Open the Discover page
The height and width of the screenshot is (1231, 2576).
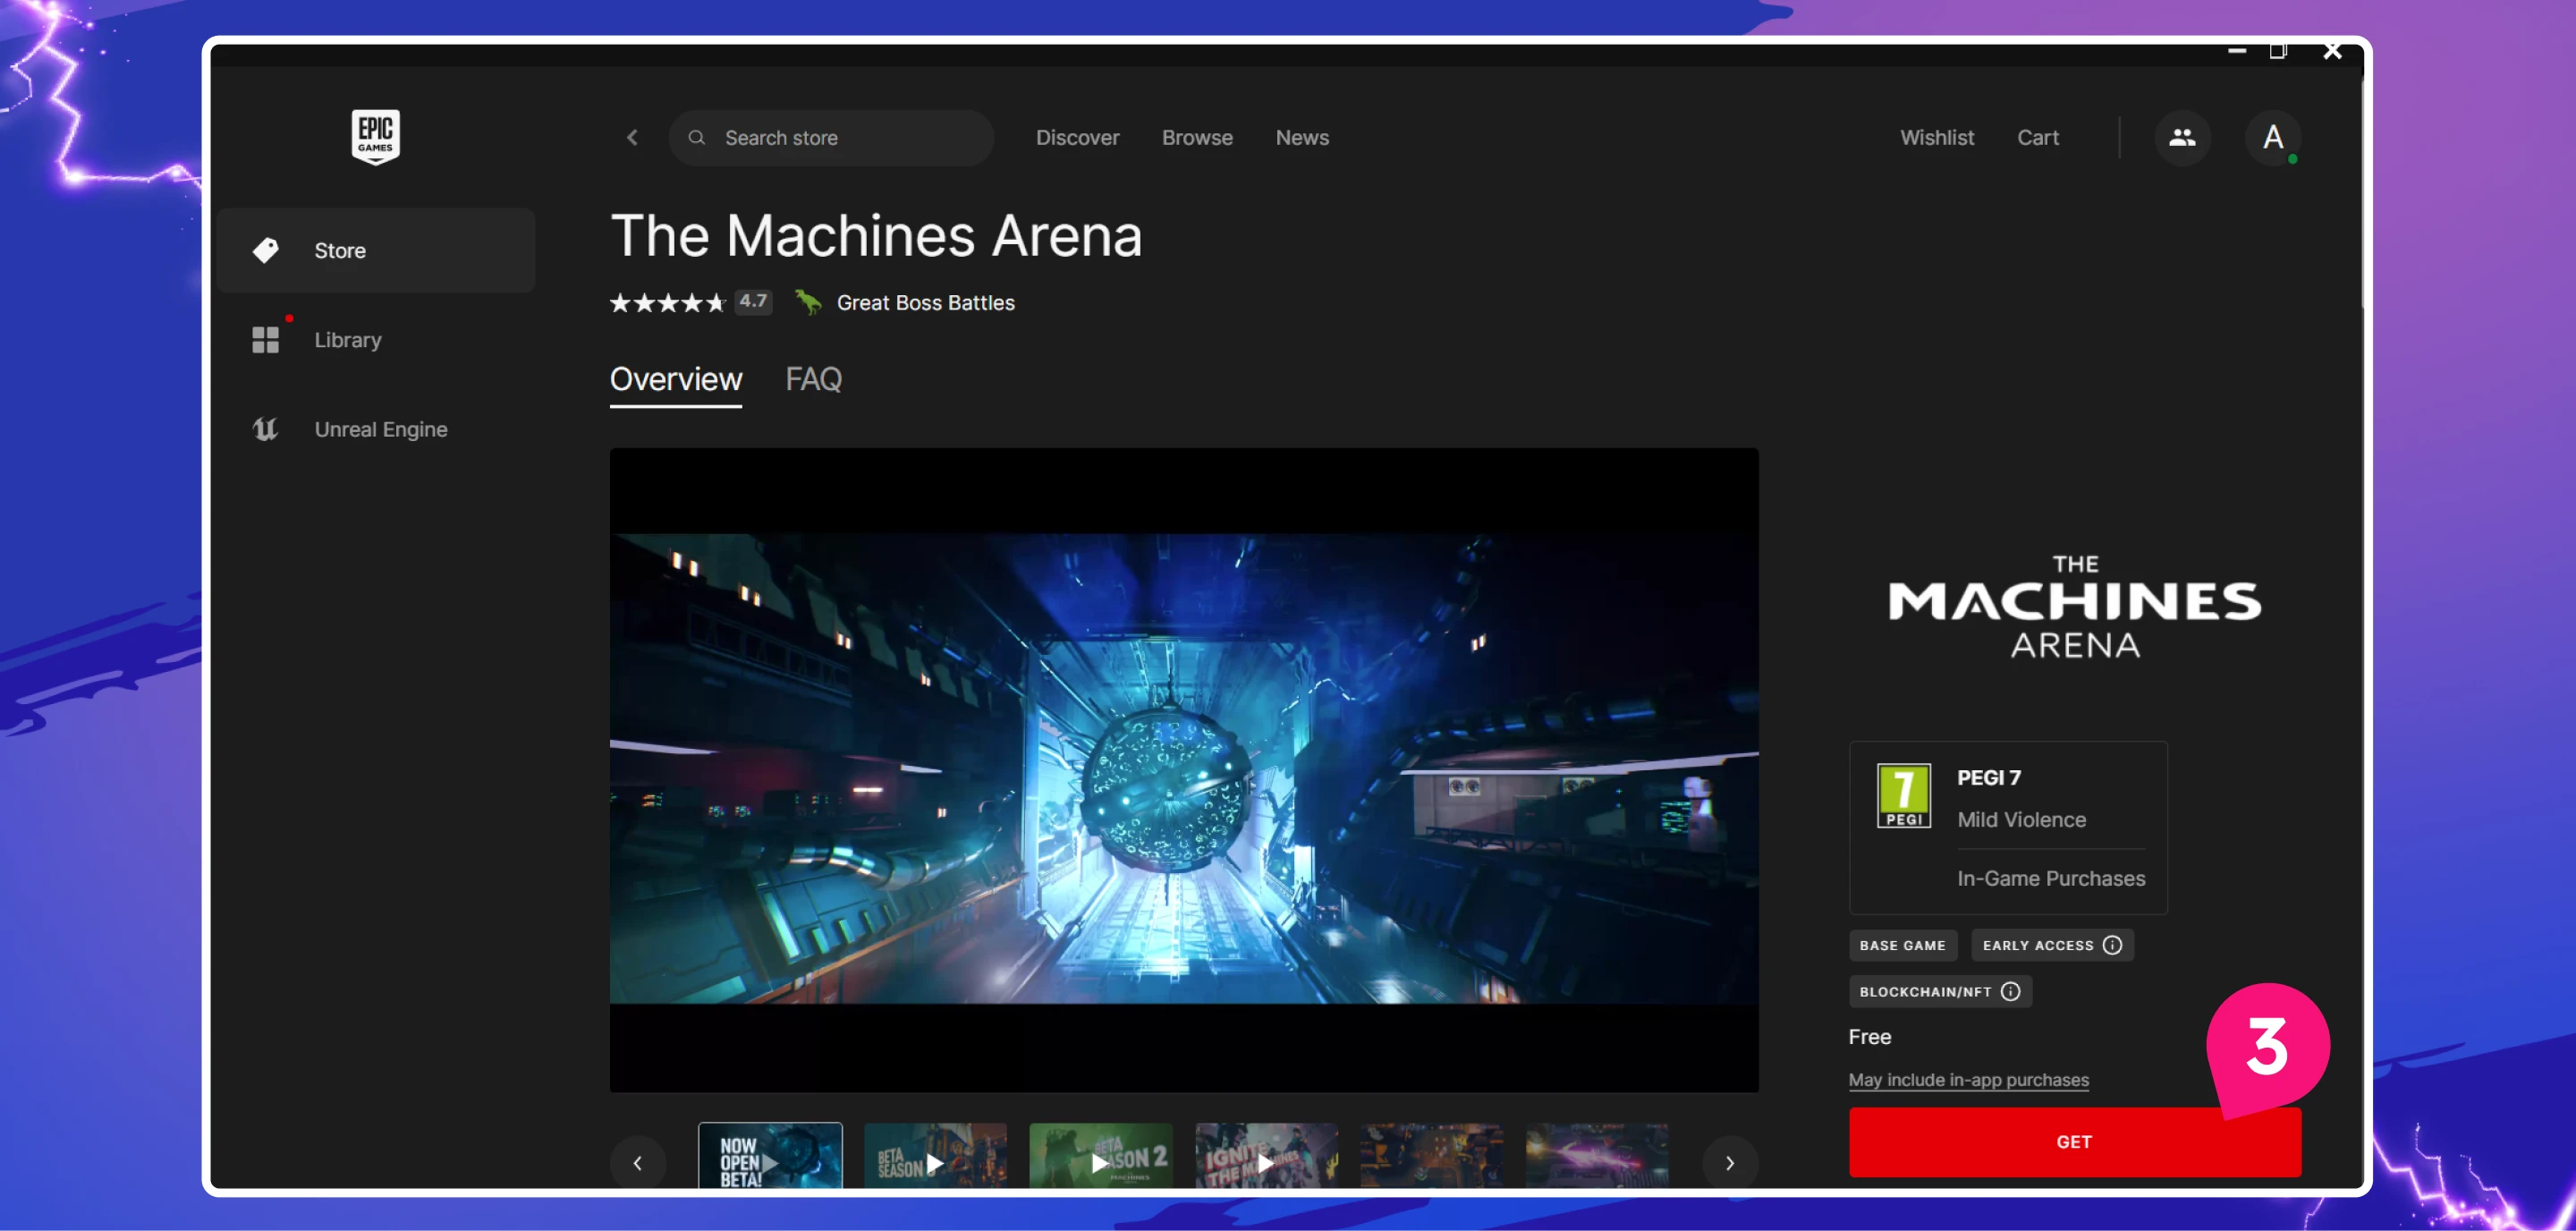coord(1077,137)
